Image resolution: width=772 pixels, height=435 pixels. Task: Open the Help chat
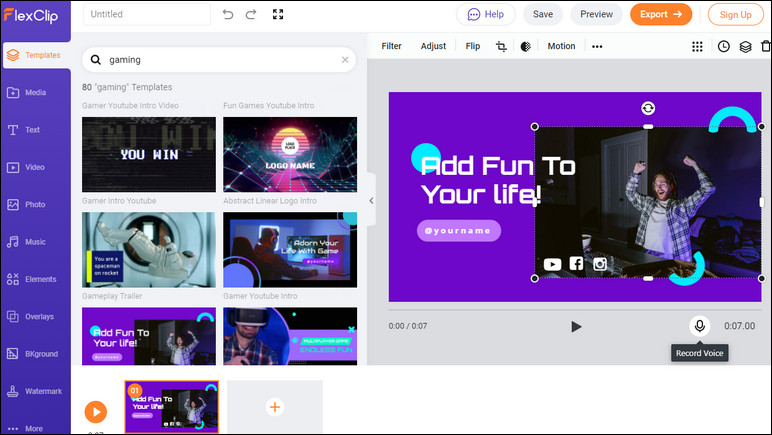(x=485, y=14)
